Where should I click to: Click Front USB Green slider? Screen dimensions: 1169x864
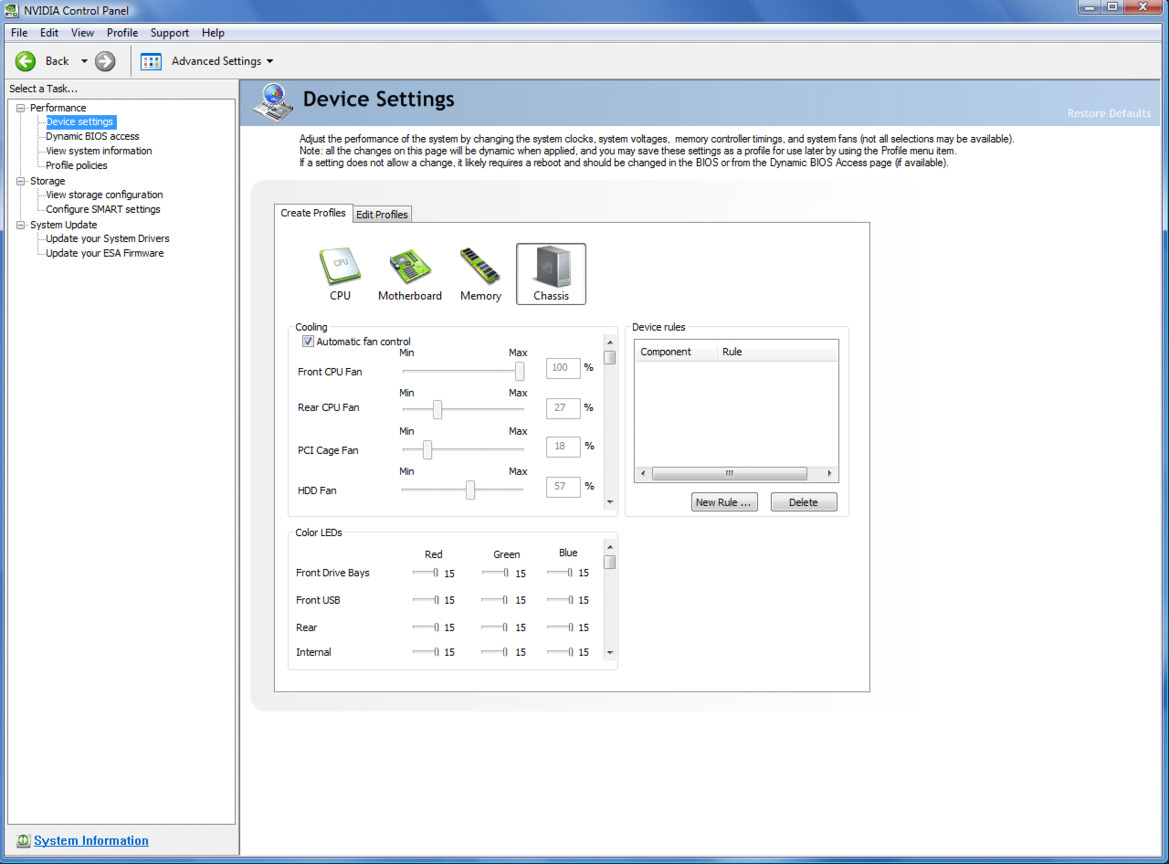[495, 599]
